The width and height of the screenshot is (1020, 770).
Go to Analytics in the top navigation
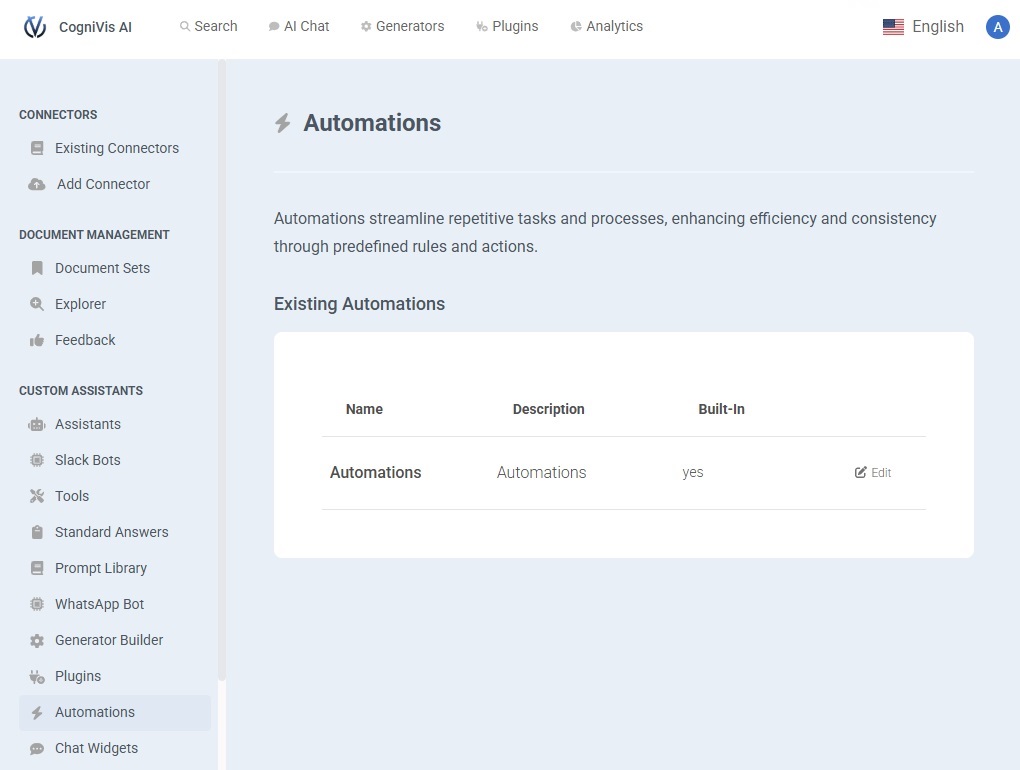(x=606, y=26)
